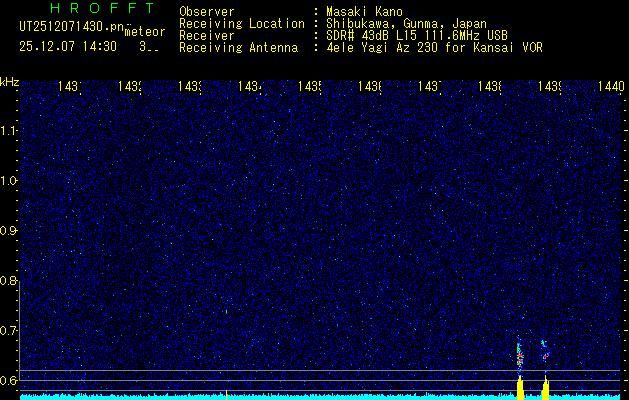Click the 1.0 kHz frequency label
The height and width of the screenshot is (400, 629).
[x=8, y=181]
